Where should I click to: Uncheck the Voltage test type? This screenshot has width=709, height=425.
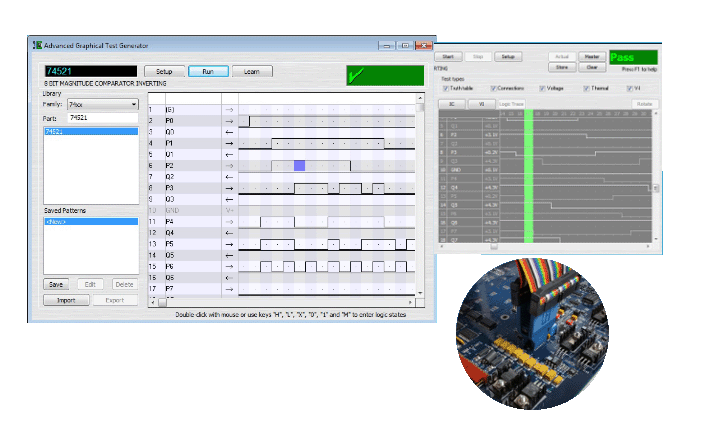click(543, 88)
